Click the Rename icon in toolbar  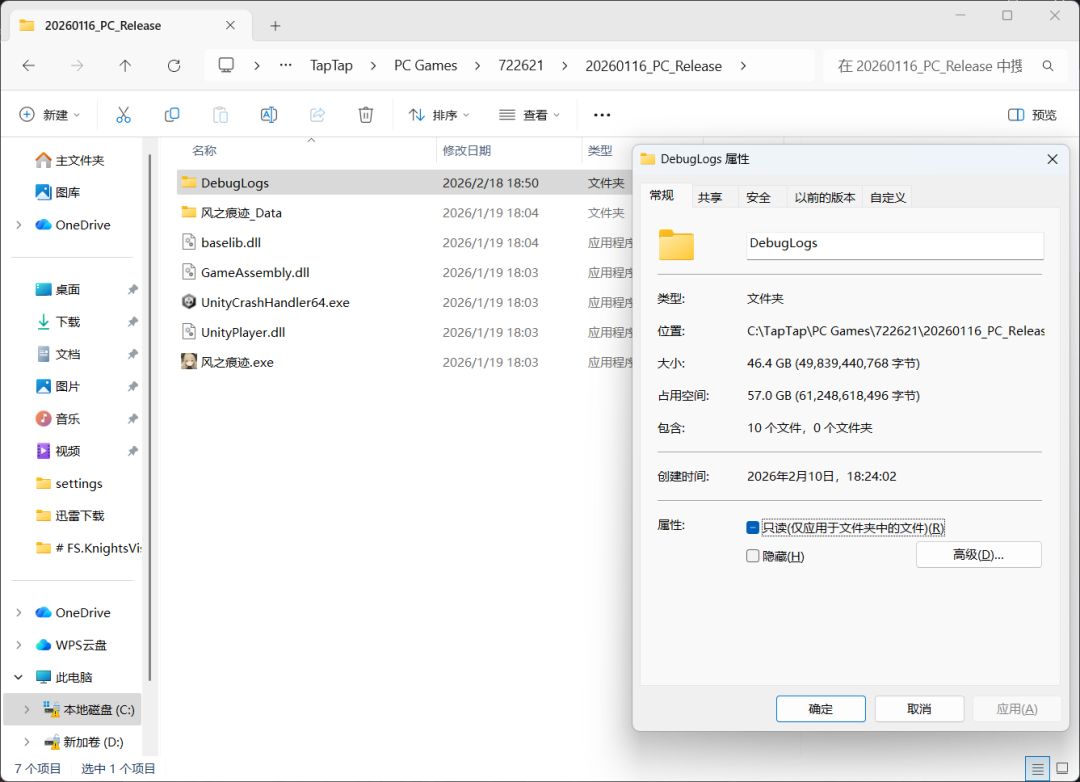tap(269, 115)
